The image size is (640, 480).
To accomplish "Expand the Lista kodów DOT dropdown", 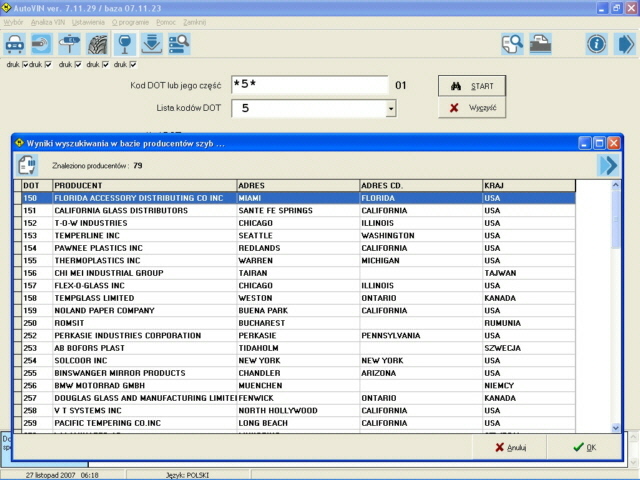I will [390, 108].
